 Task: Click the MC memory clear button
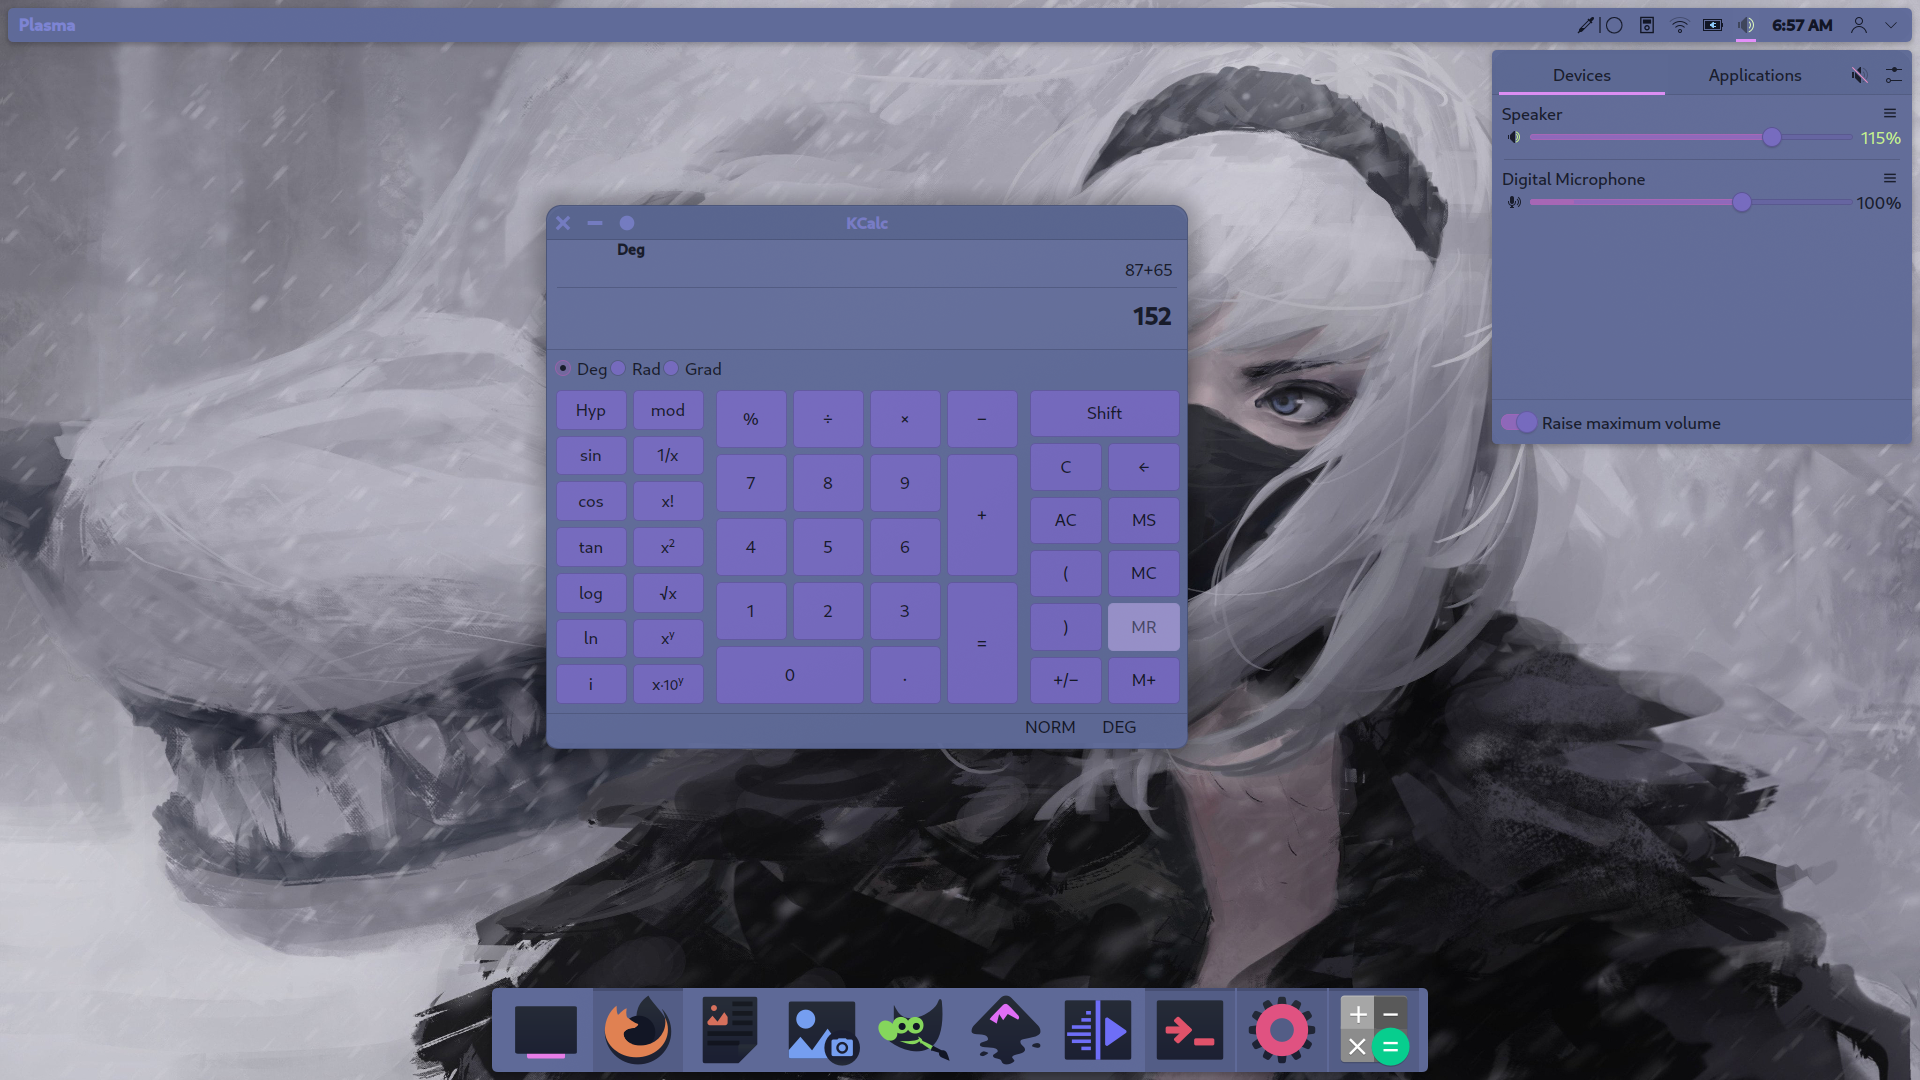click(x=1144, y=573)
